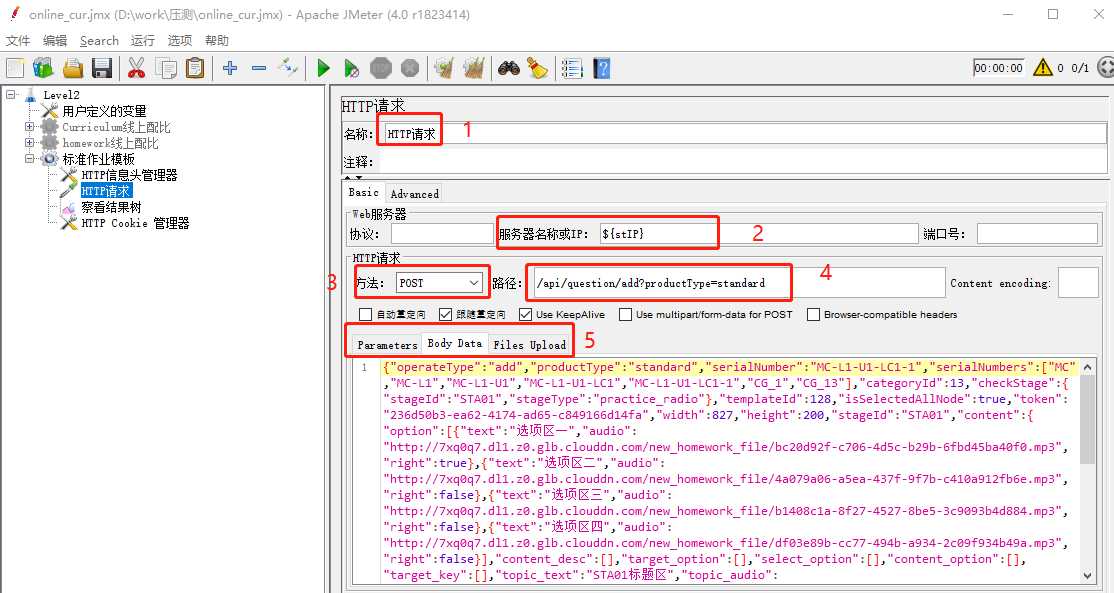Click the Shutdown test icon
The height and width of the screenshot is (593, 1114).
[x=410, y=68]
